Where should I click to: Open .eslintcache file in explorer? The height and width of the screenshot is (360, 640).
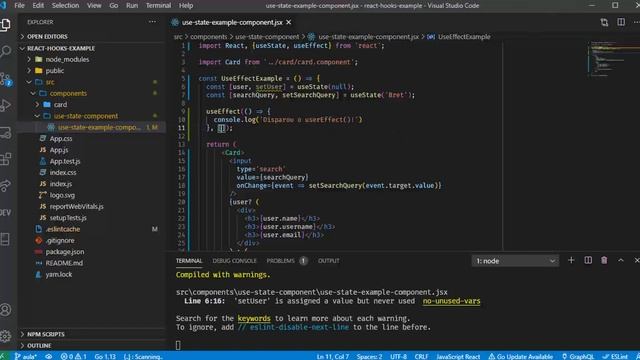point(62,229)
